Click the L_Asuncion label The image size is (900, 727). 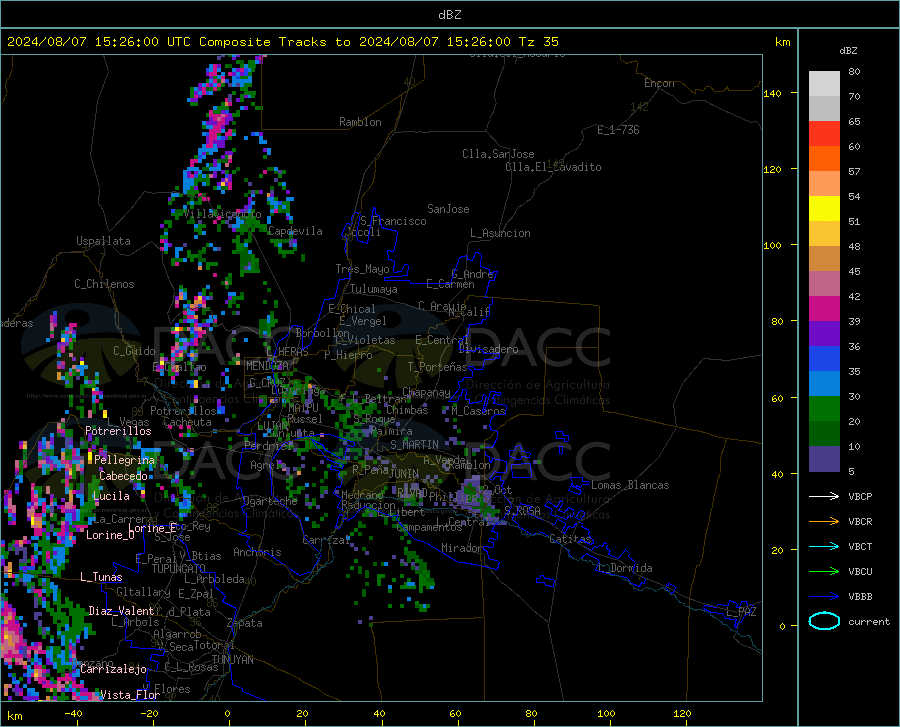click(500, 233)
